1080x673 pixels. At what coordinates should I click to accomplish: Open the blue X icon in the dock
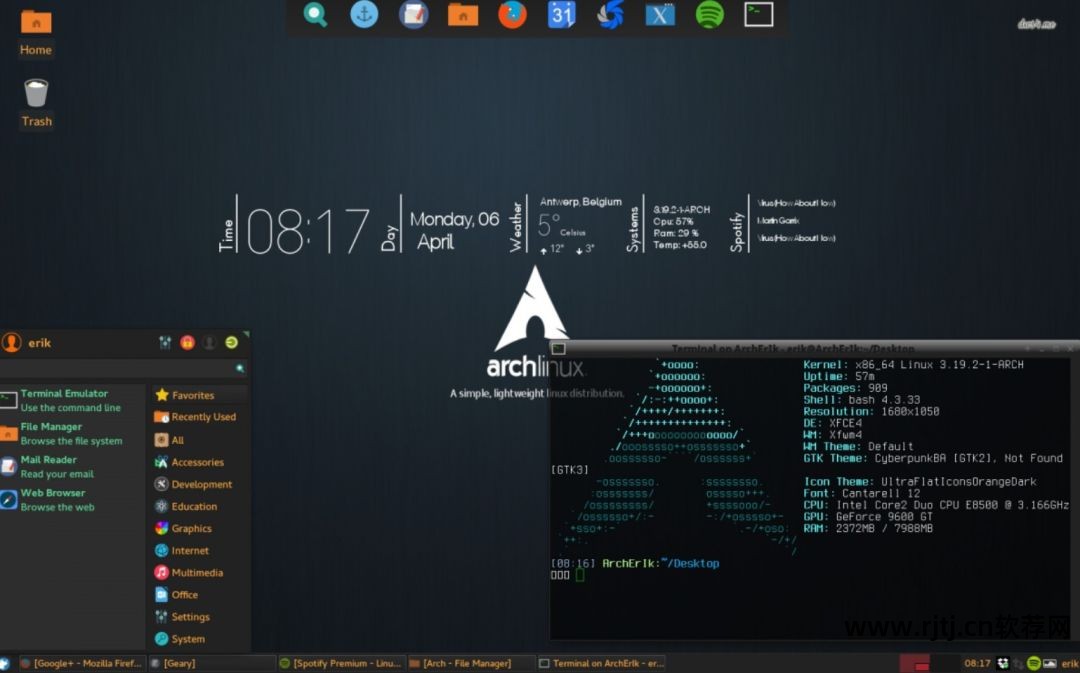point(660,14)
